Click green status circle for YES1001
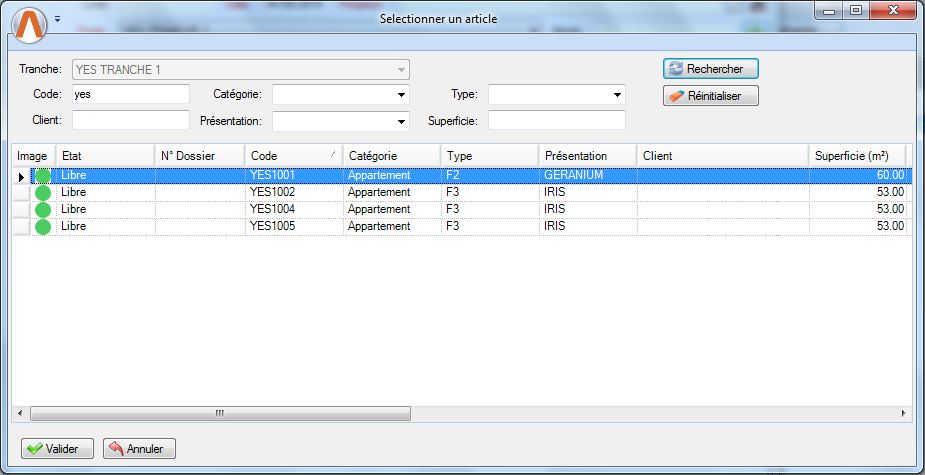 click(x=43, y=176)
